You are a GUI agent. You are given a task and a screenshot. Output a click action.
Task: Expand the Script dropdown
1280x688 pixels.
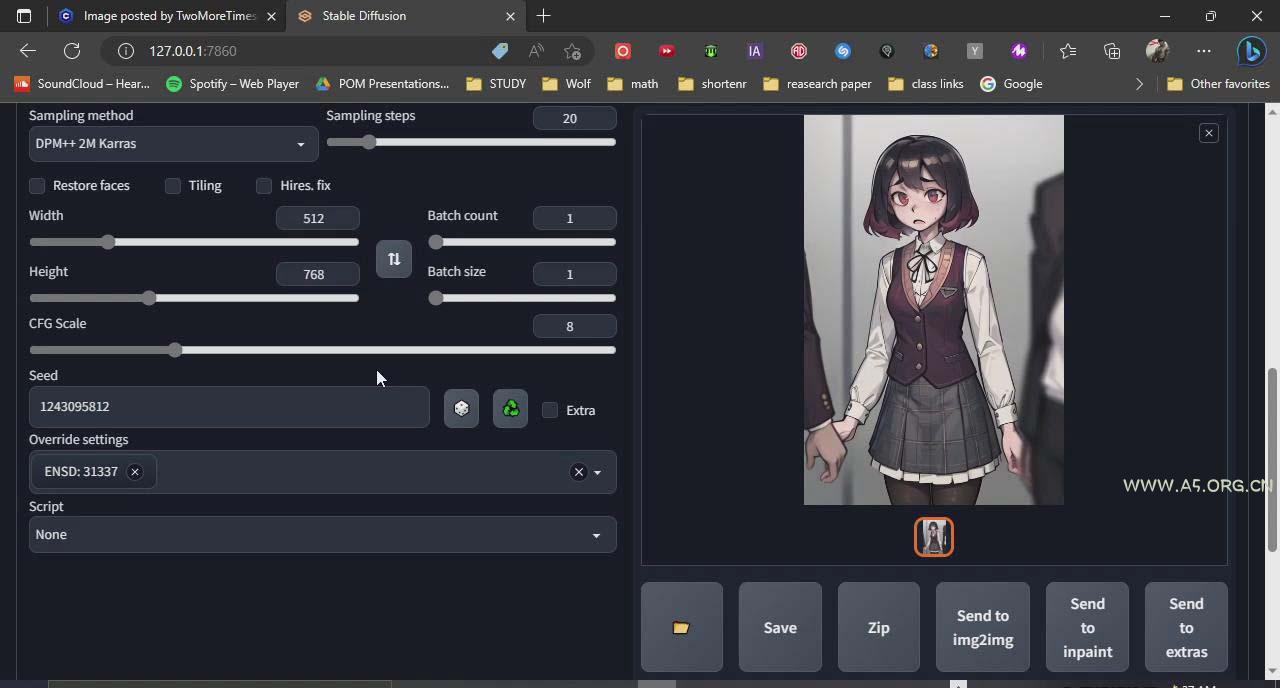(322, 535)
